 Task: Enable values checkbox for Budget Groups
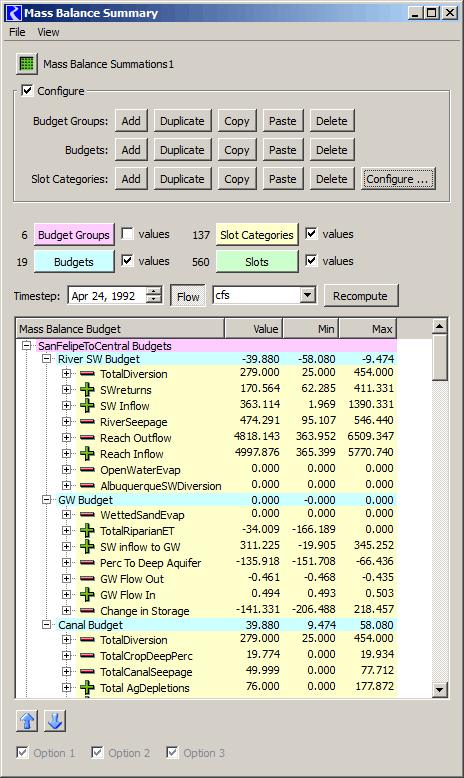[x=128, y=234]
